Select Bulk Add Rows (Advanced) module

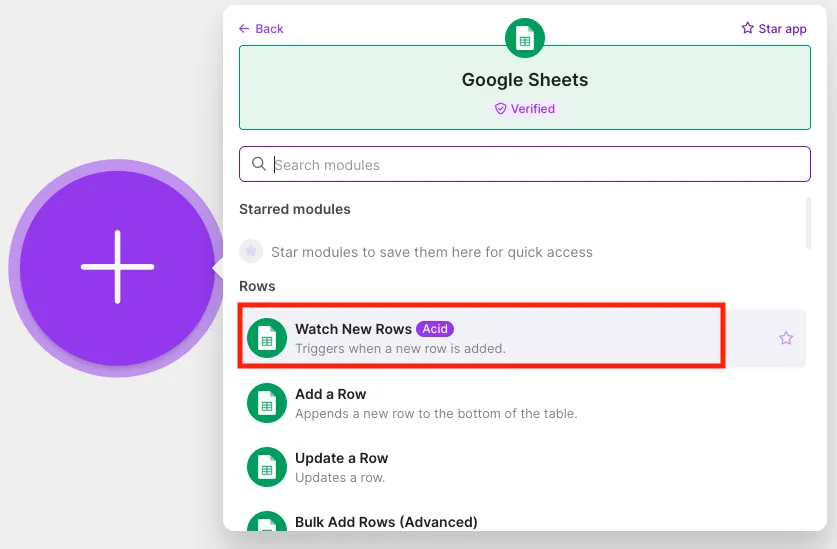click(522, 519)
